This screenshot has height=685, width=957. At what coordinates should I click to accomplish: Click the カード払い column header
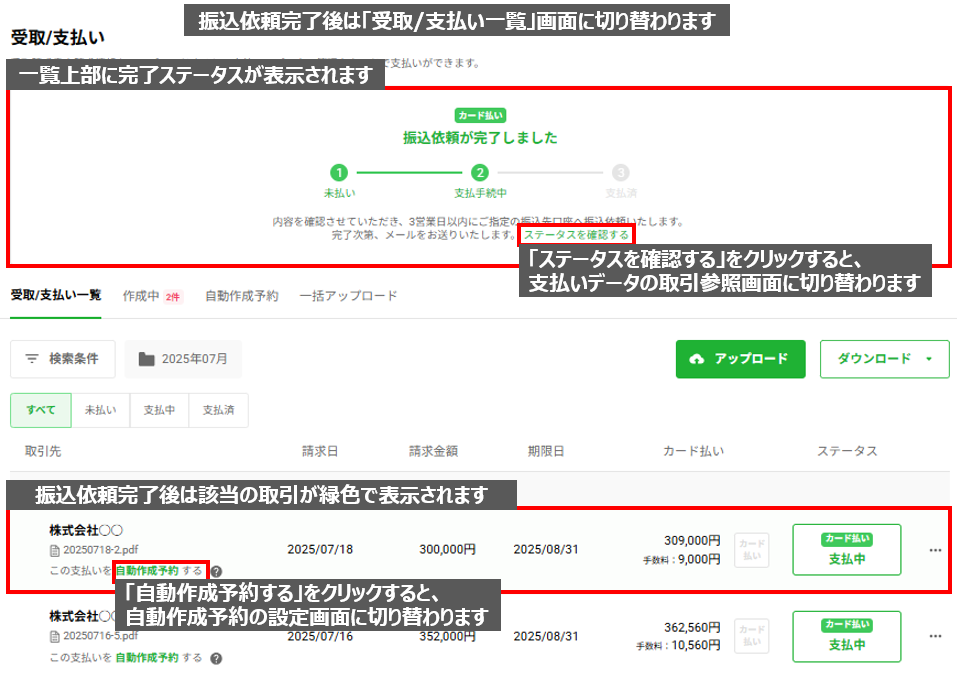point(693,451)
